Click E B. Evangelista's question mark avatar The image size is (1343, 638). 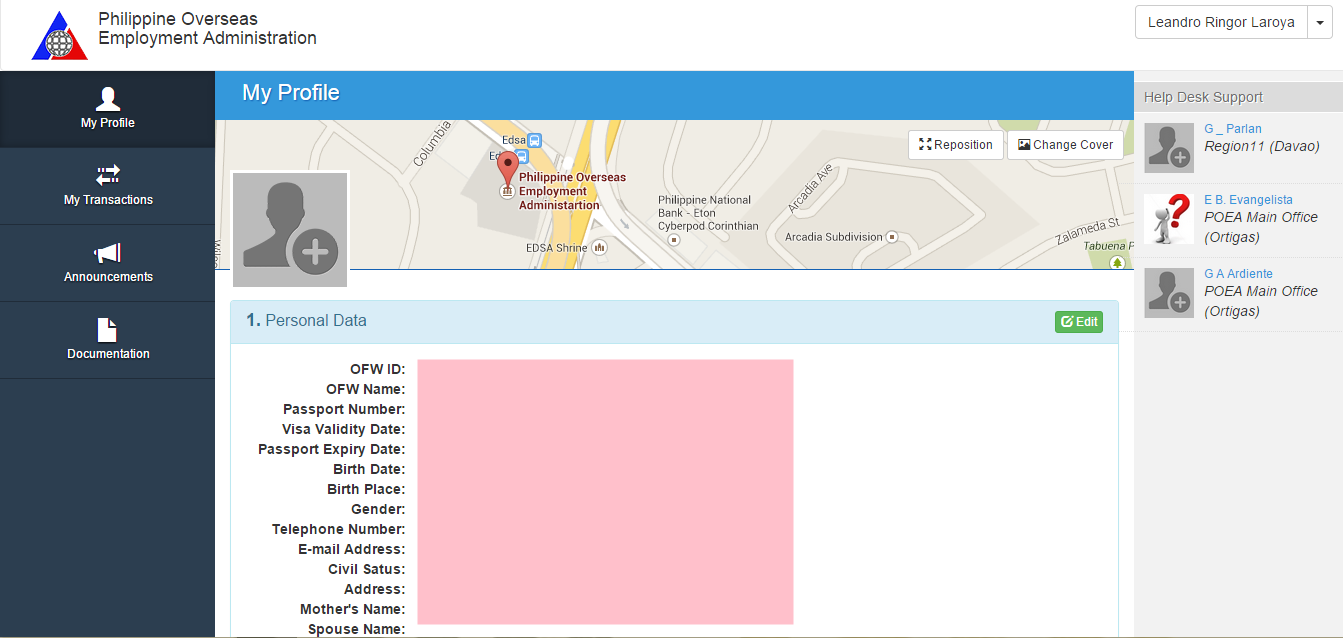[1169, 220]
